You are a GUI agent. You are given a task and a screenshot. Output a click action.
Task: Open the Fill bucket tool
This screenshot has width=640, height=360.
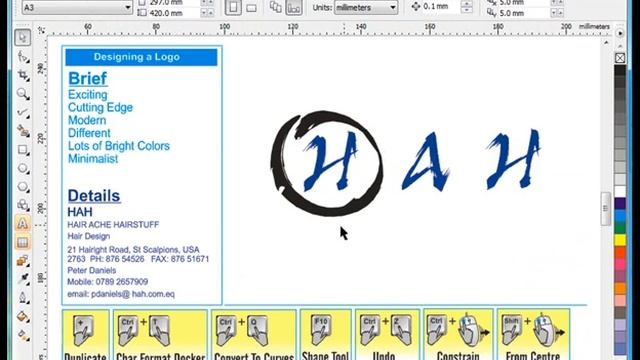coord(23,316)
